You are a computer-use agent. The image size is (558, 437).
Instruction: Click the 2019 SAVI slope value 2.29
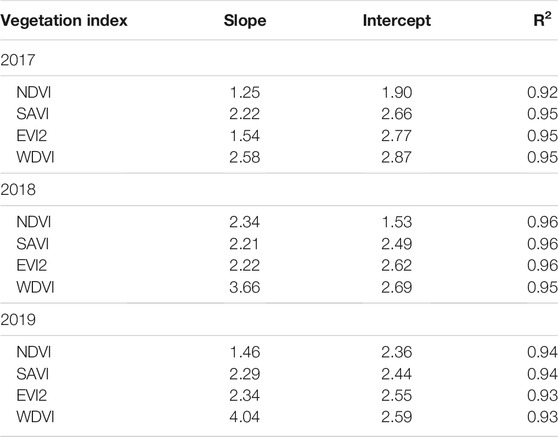[244, 374]
